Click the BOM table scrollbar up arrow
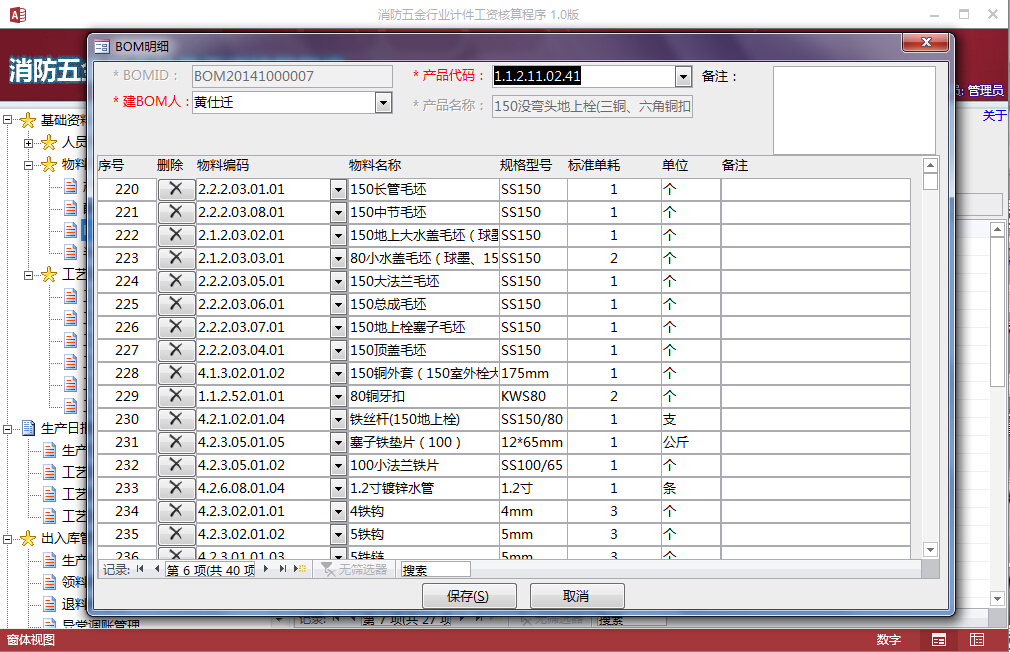The height and width of the screenshot is (652, 1010). click(930, 166)
